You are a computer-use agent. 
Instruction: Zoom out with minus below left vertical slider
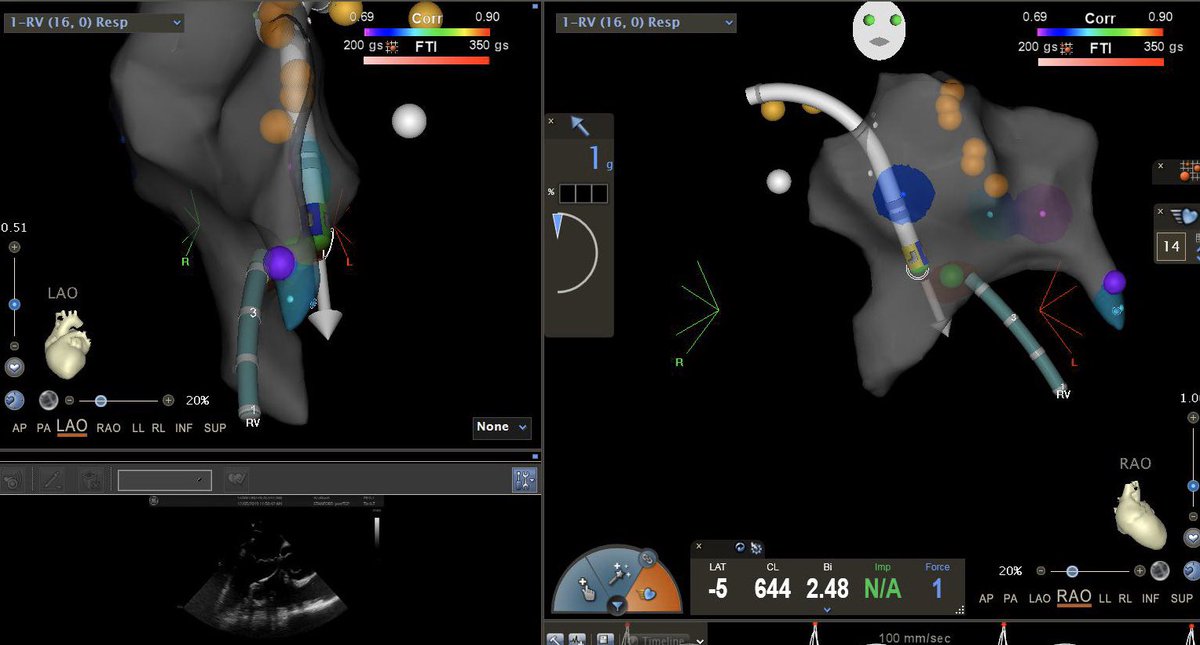[14, 346]
